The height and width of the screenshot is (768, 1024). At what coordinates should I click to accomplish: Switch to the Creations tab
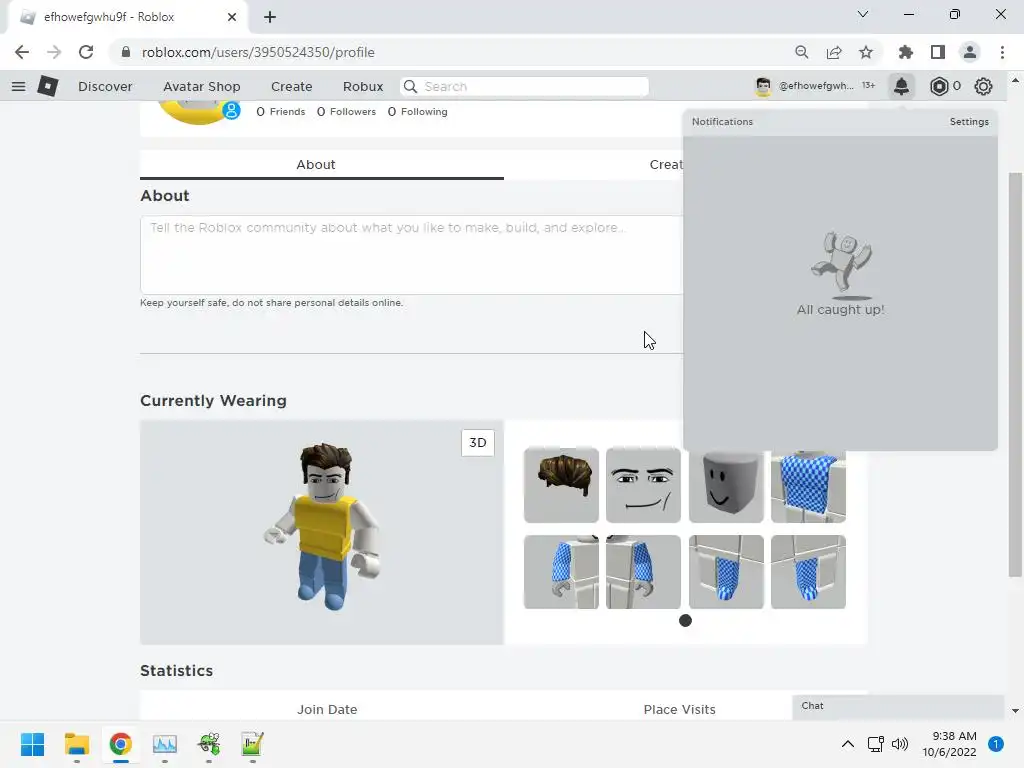(666, 165)
